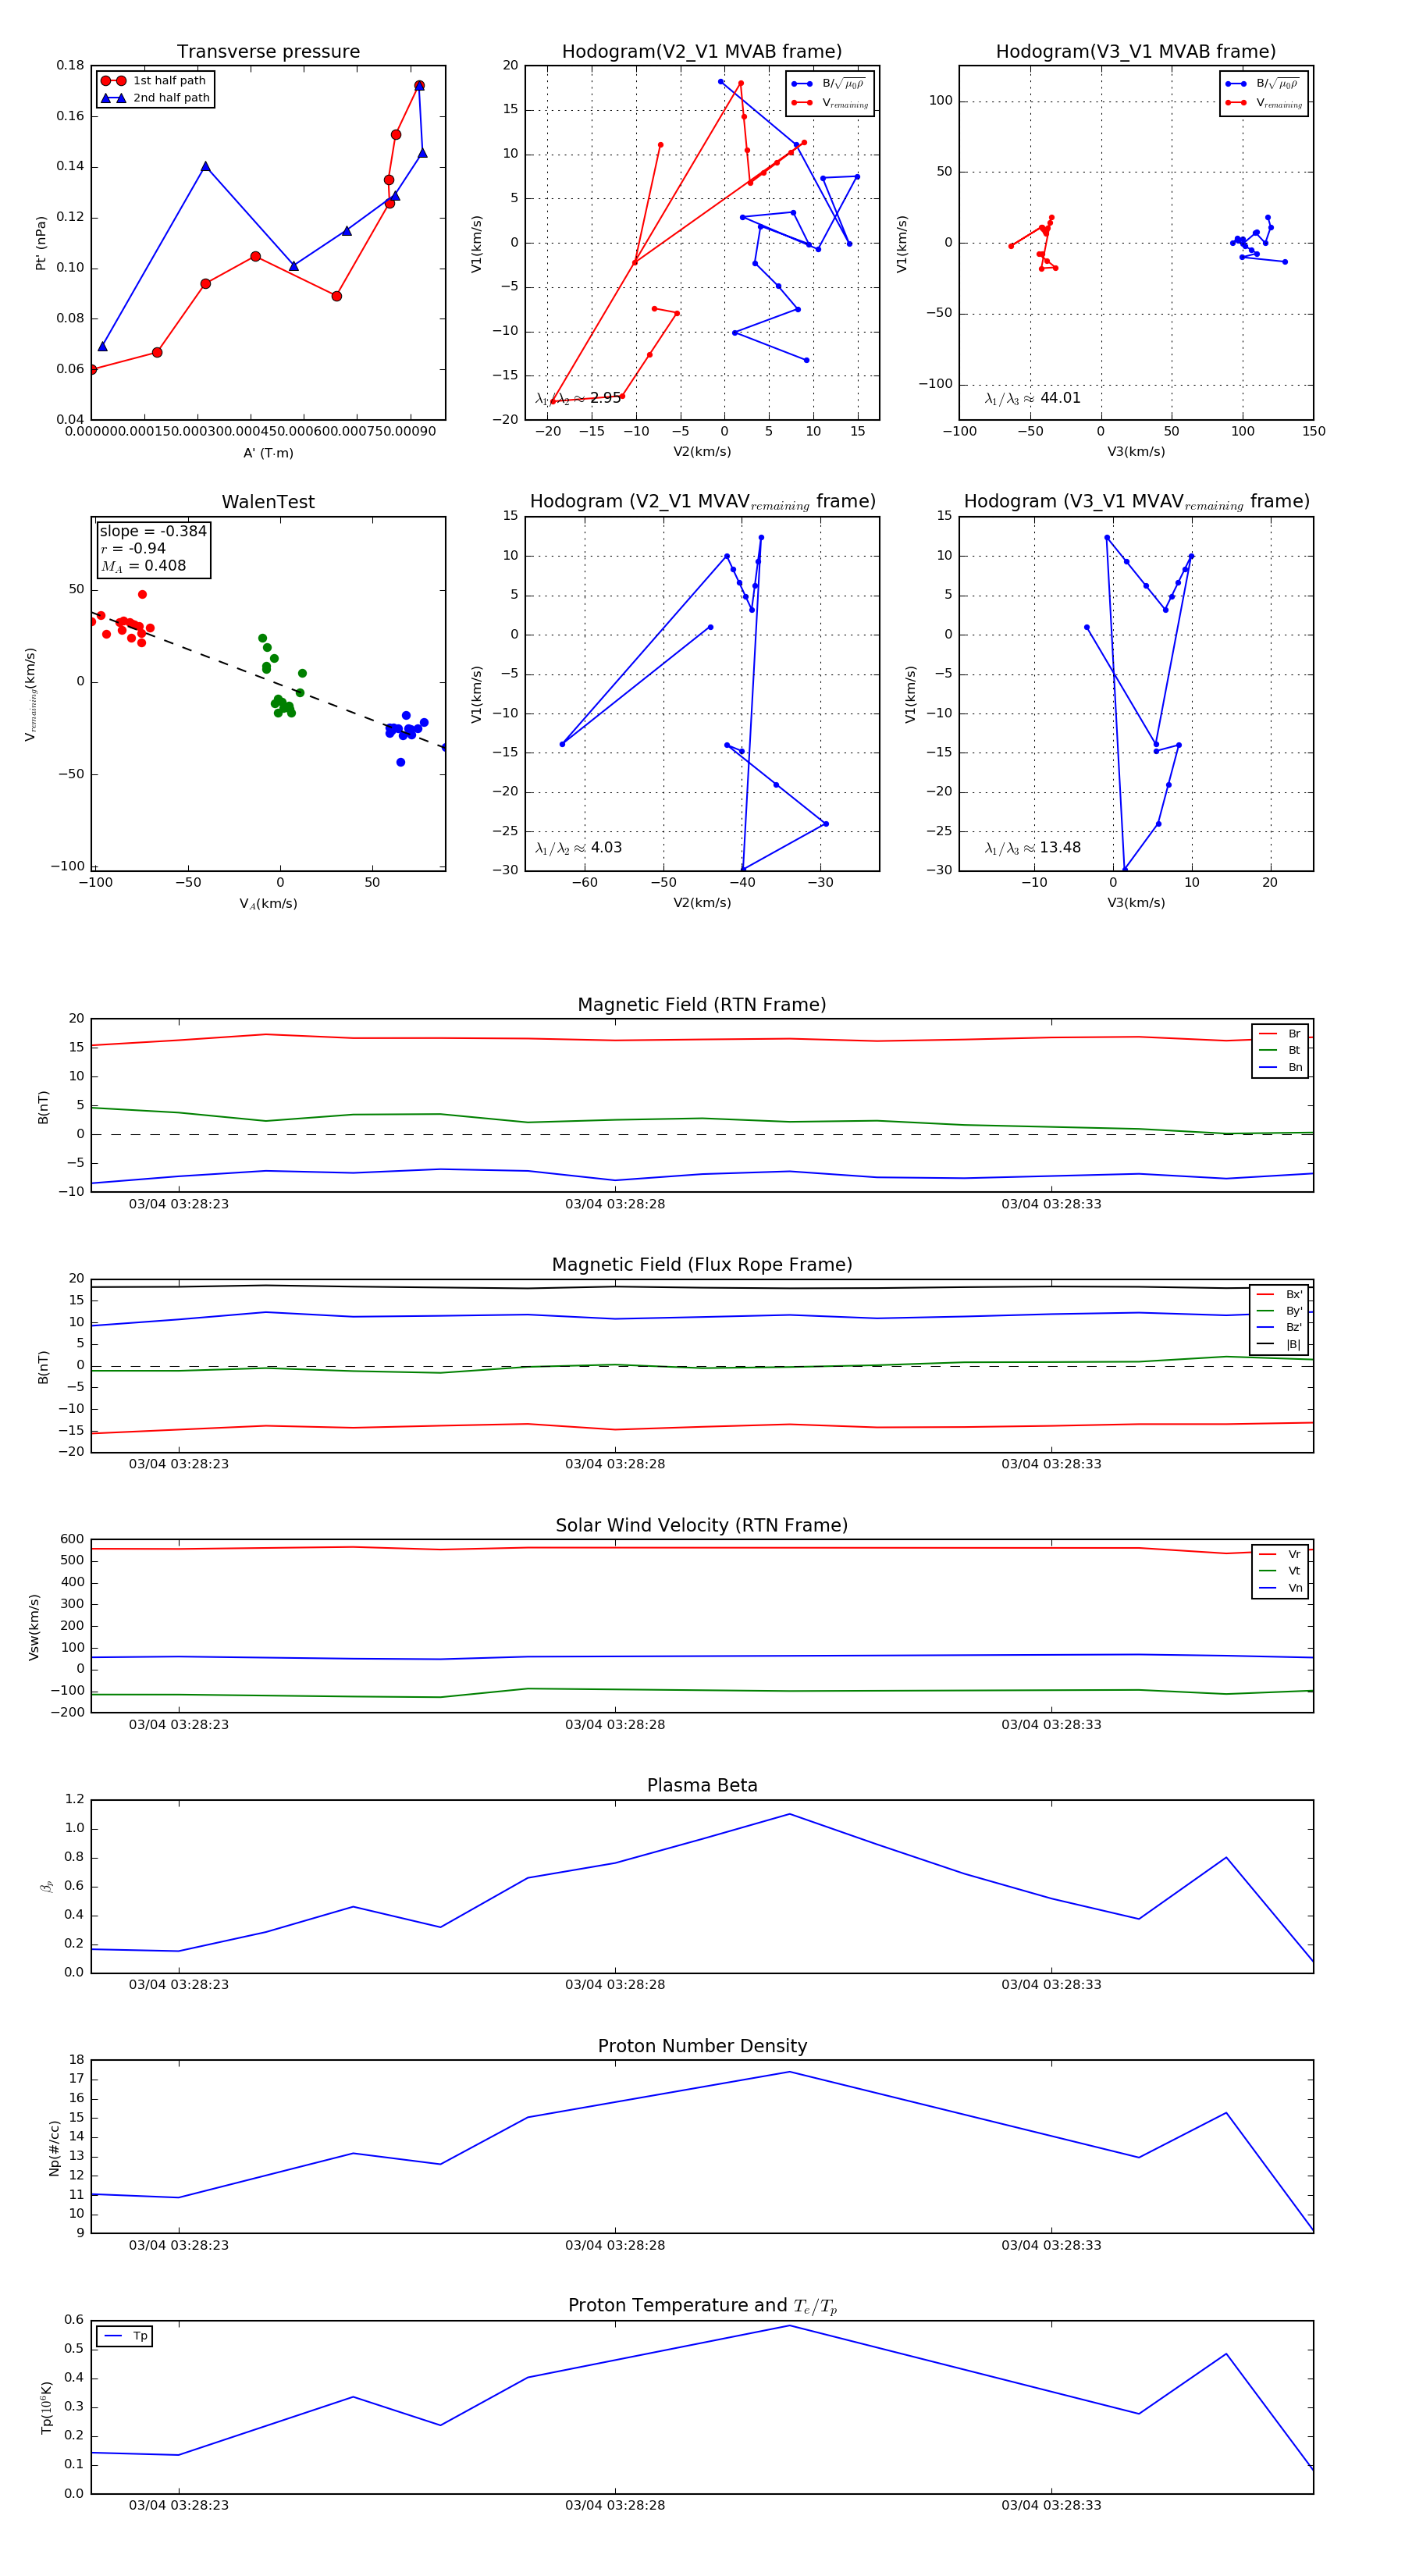Click the 'Magnetic Field (RTN Frame)' title
The height and width of the screenshot is (2576, 1405).
pyautogui.click(x=702, y=1005)
